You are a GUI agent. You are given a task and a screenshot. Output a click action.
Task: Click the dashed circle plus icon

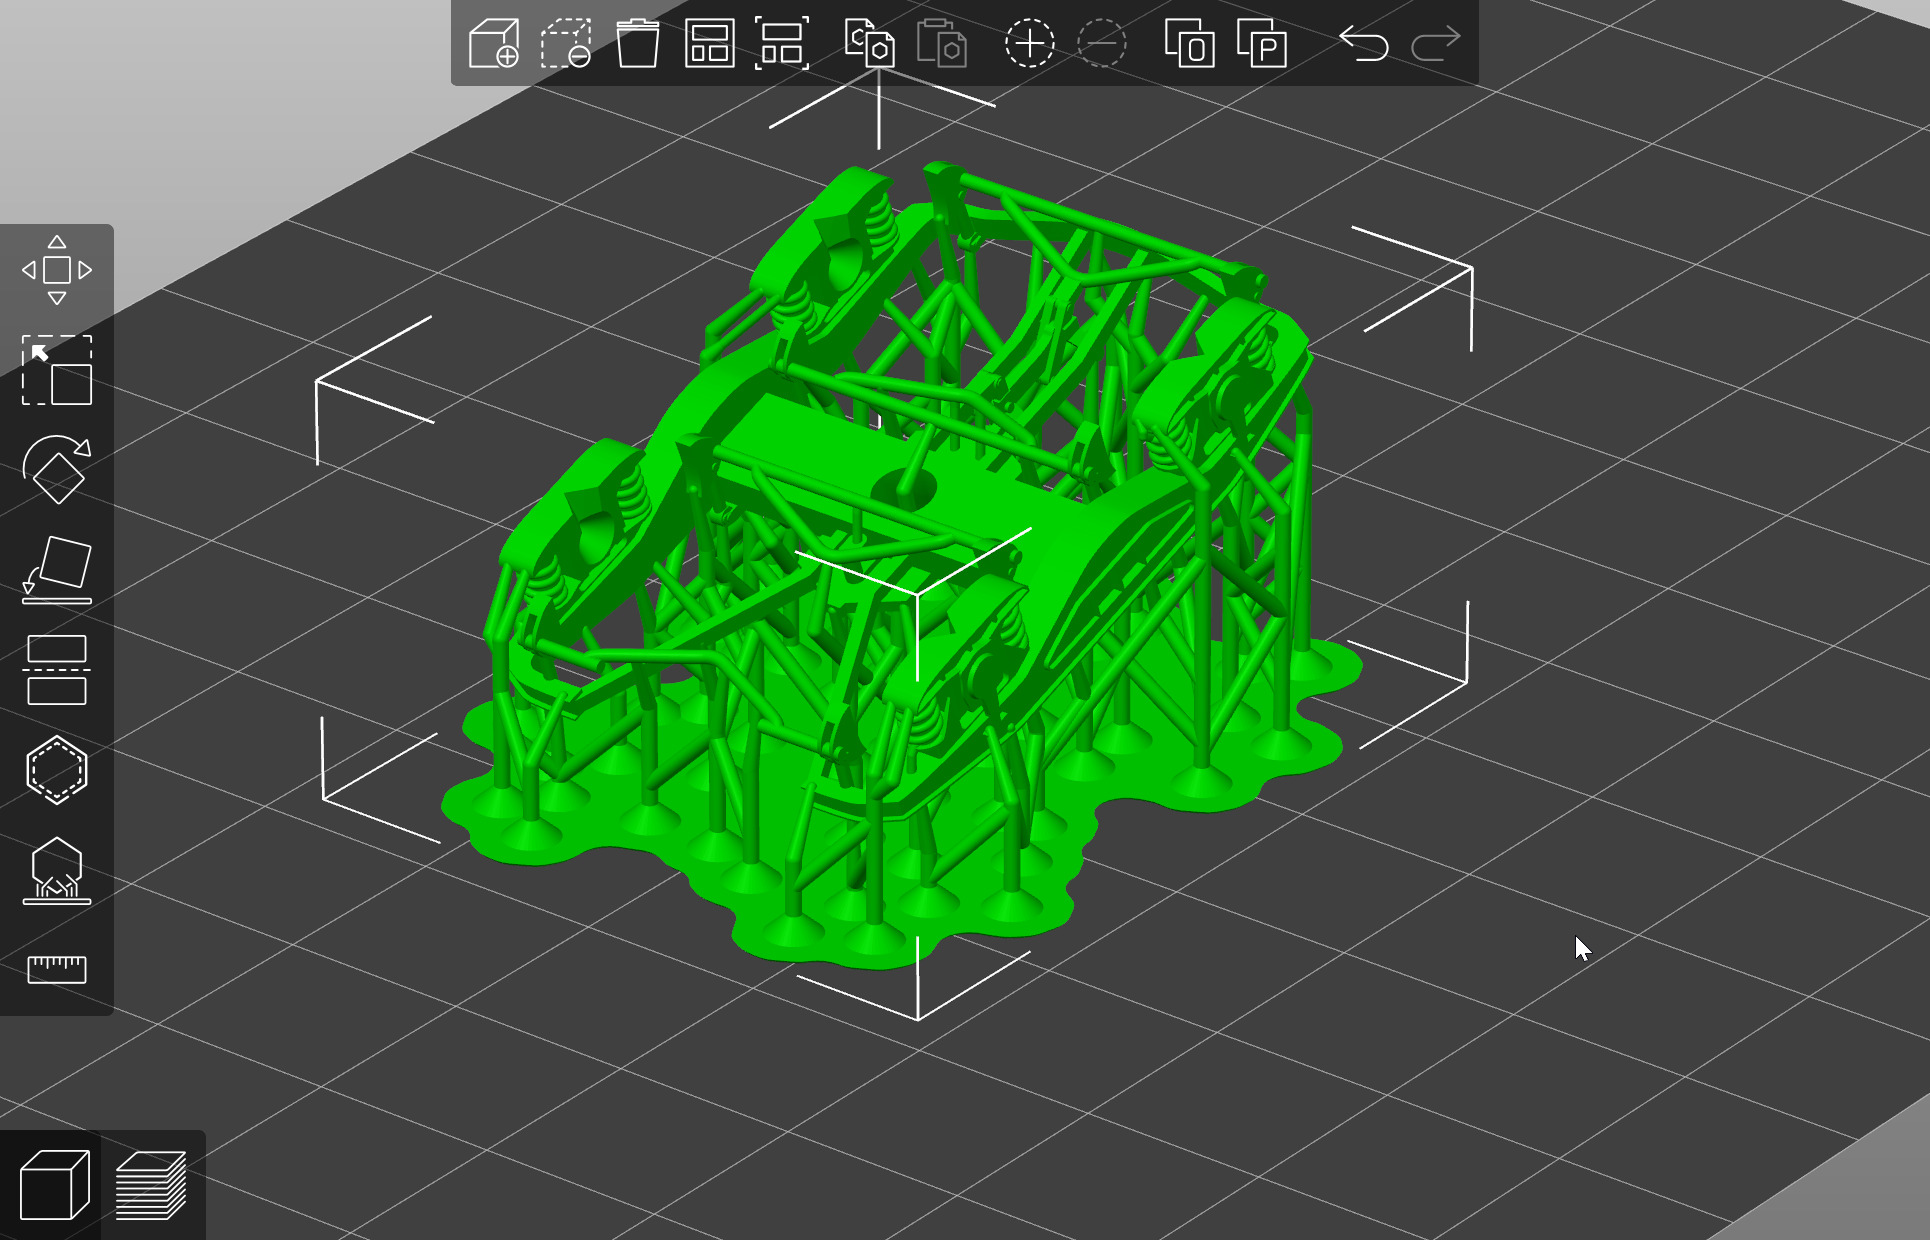coord(1029,44)
